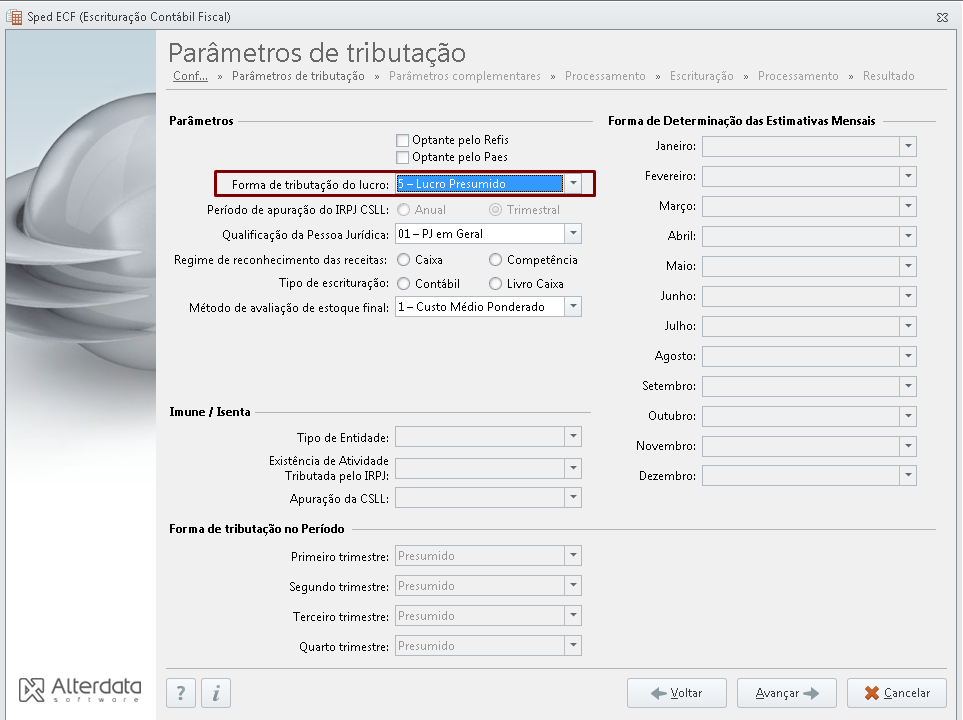Screen dimensions: 963x720
Task: Choose Competência revenue recognition regime
Action: (496, 260)
